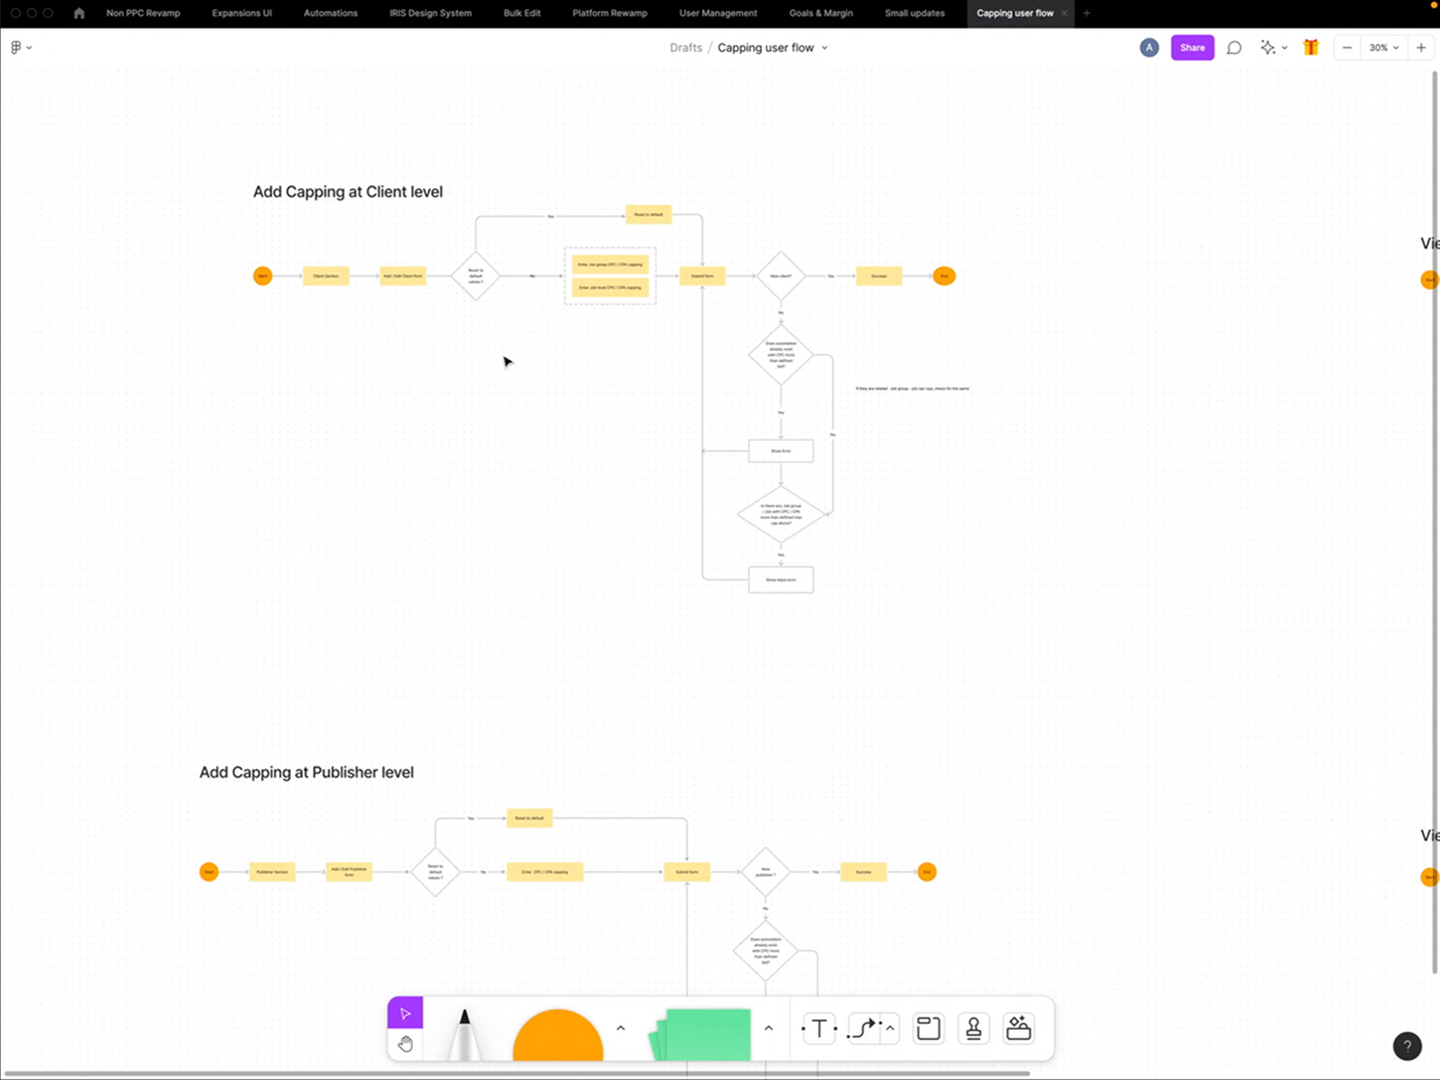
Task: Expand the sticky notes options chevron
Action: click(768, 1028)
